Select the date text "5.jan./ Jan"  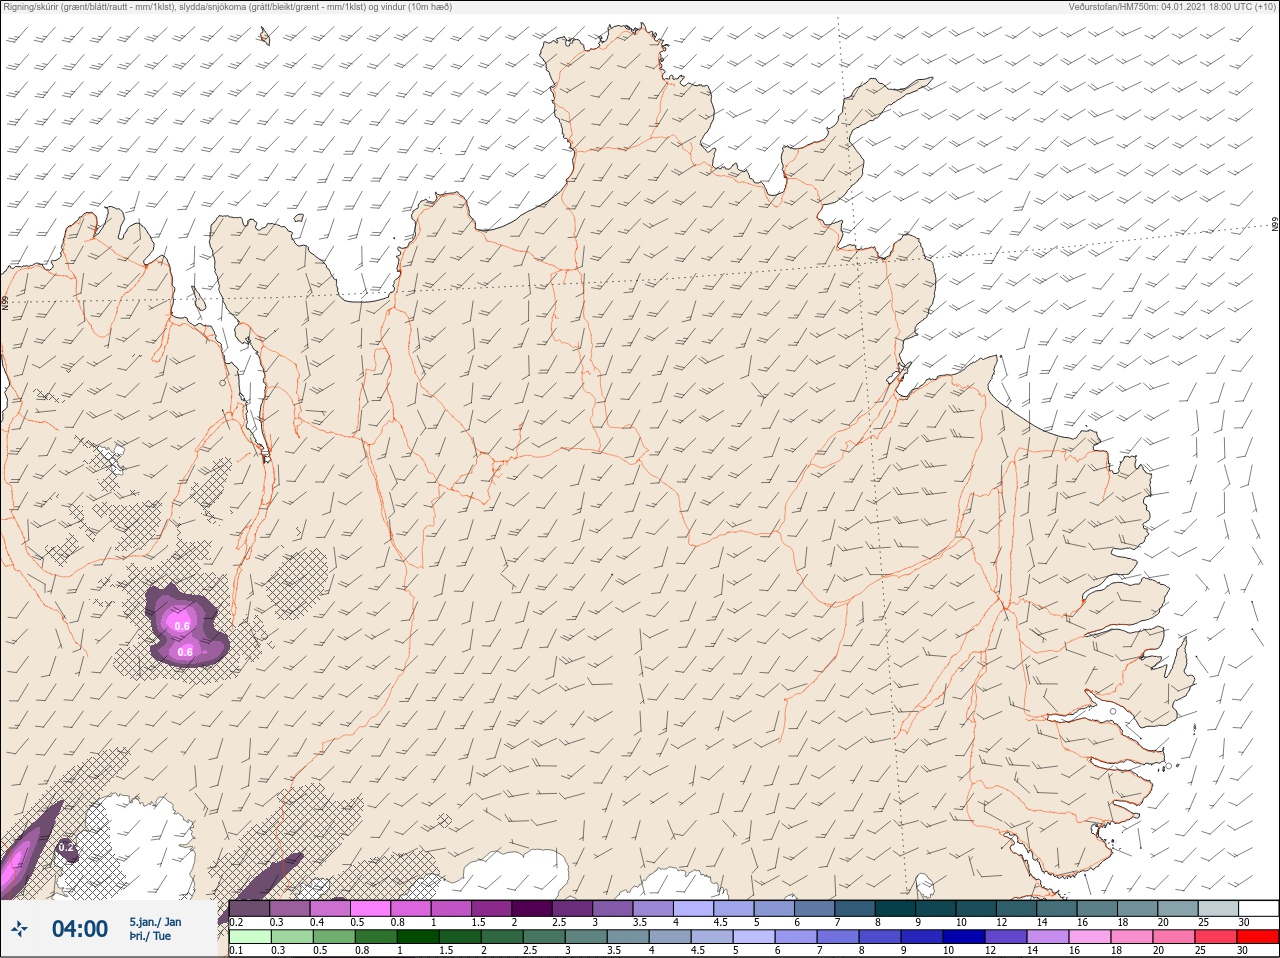pos(155,922)
